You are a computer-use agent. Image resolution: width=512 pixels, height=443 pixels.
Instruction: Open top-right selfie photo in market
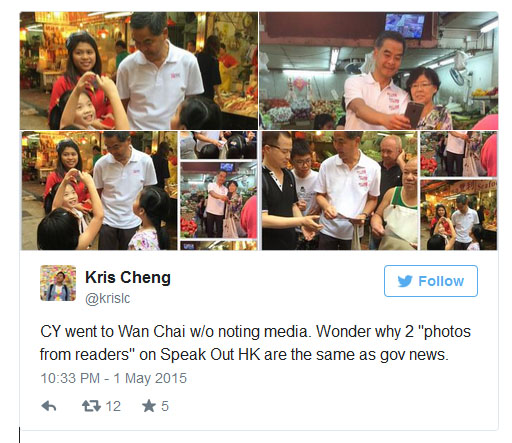(379, 71)
